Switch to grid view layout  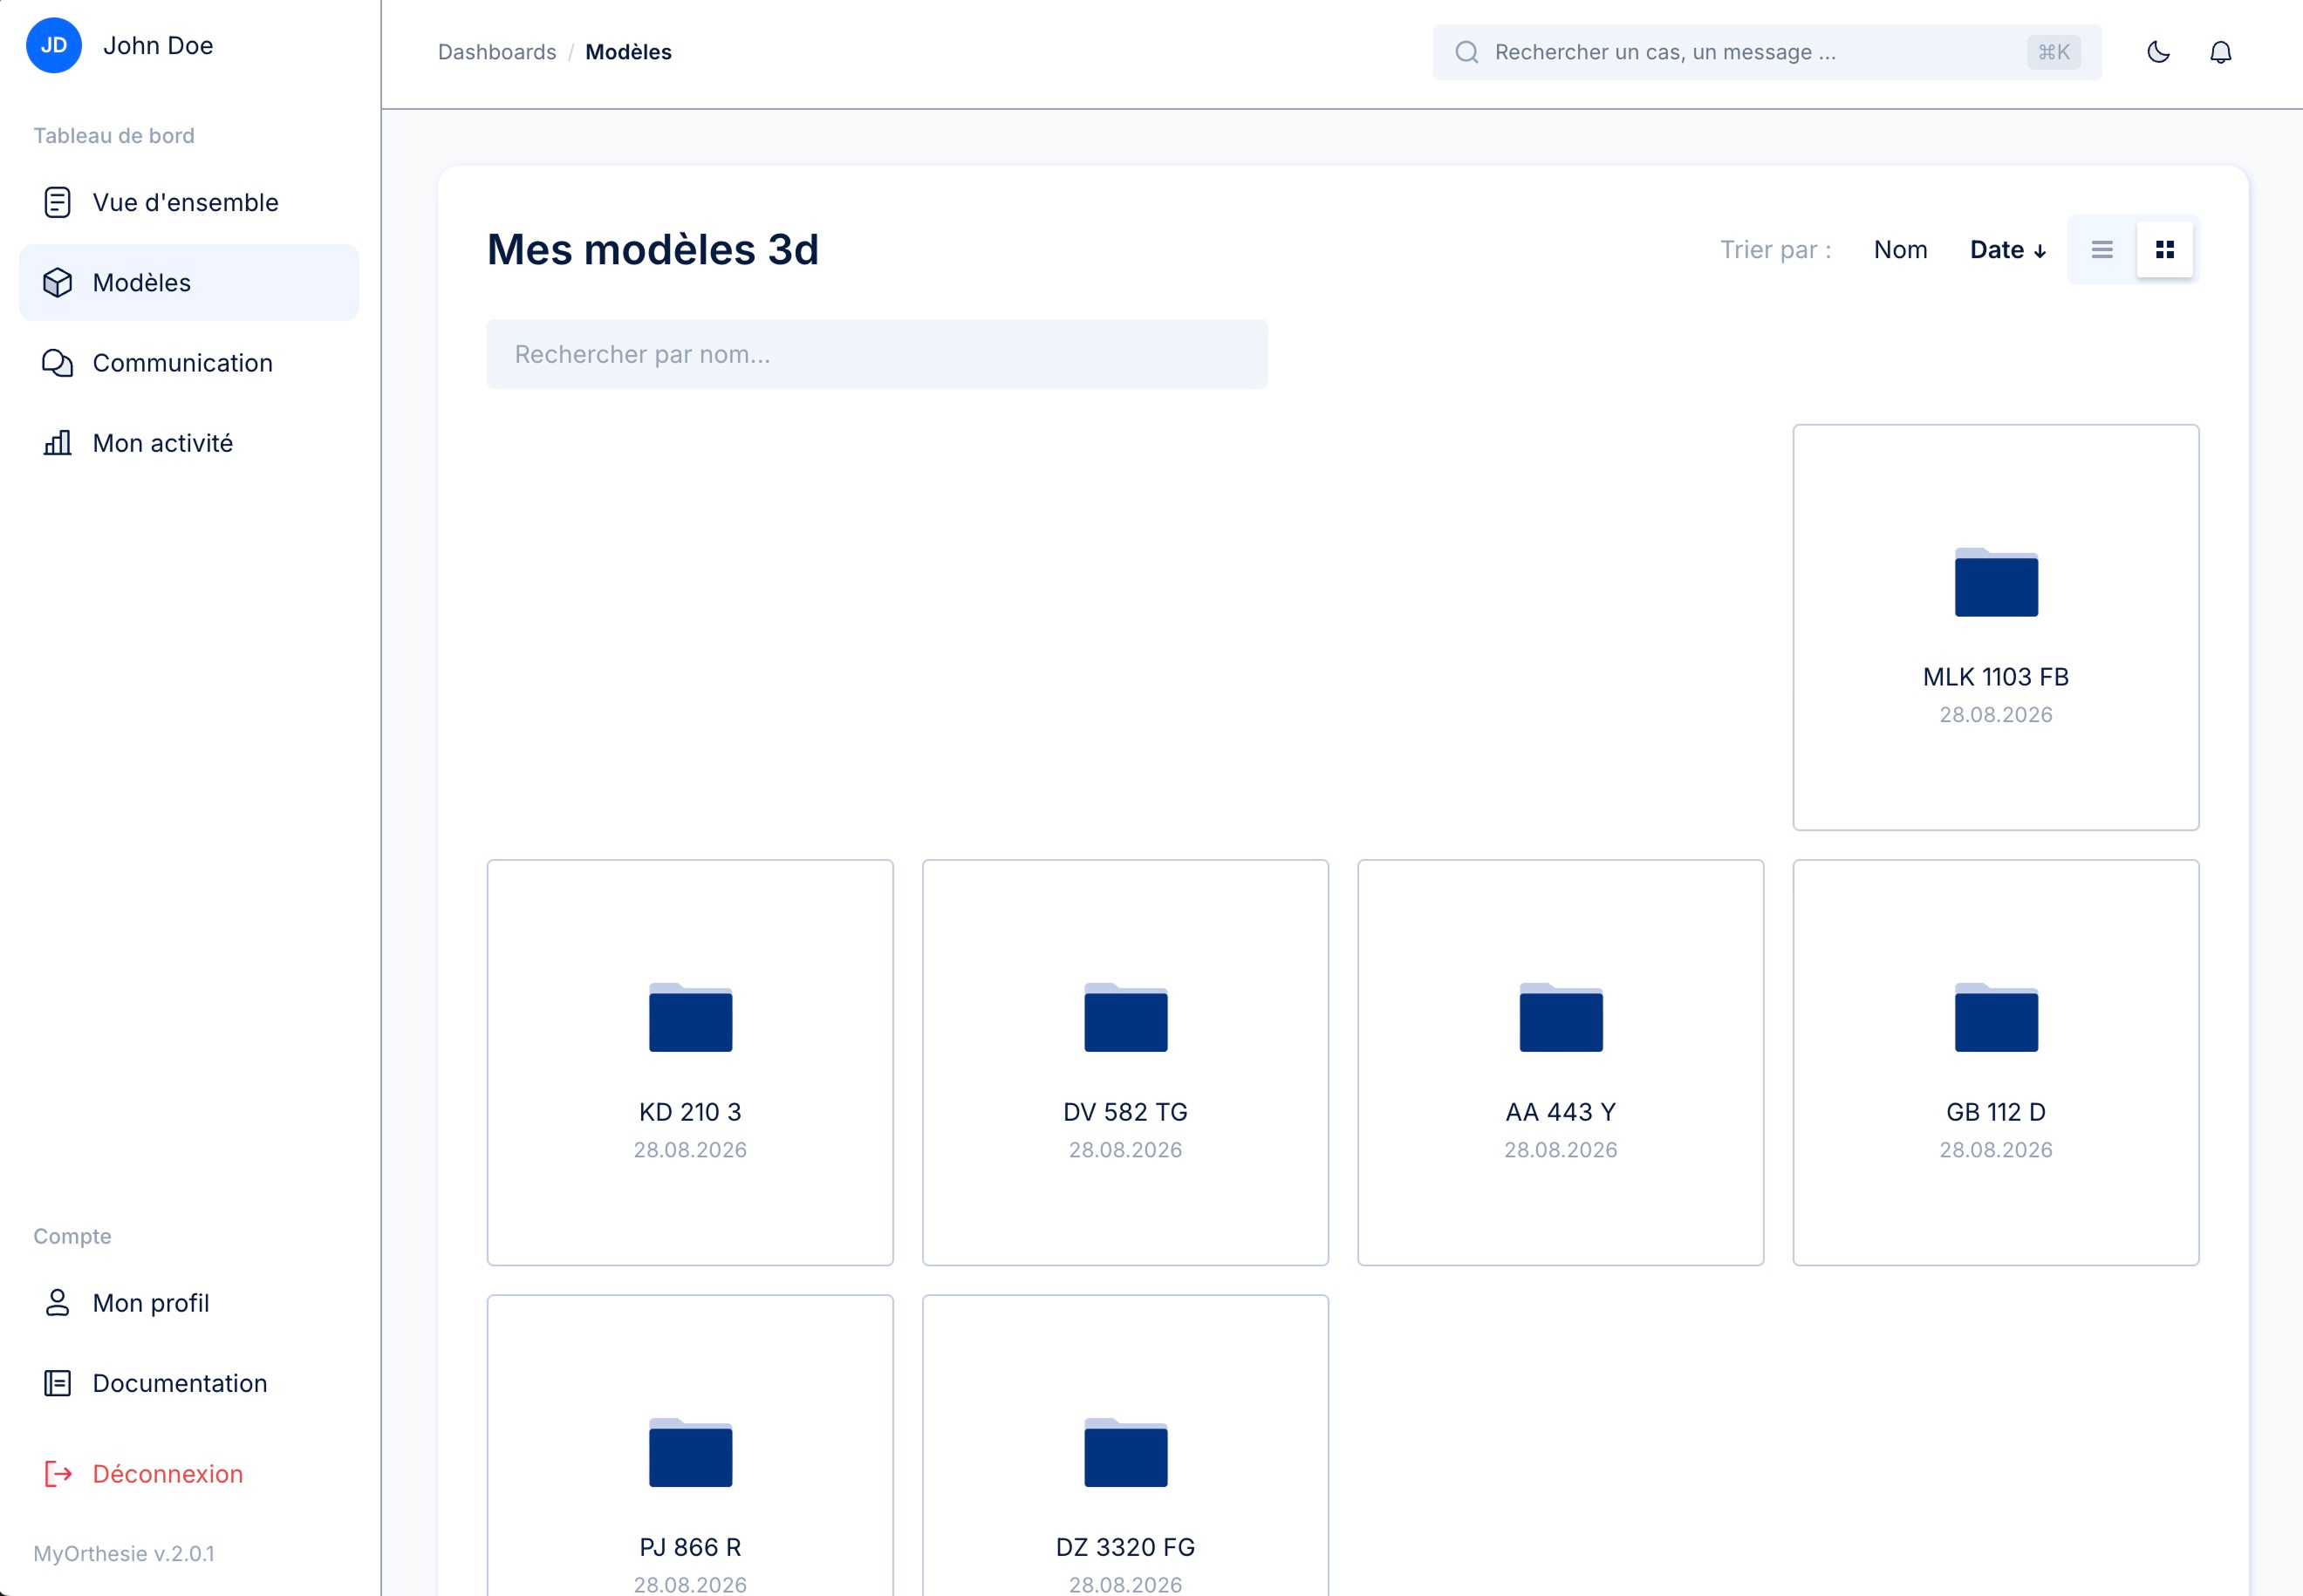coord(2165,250)
